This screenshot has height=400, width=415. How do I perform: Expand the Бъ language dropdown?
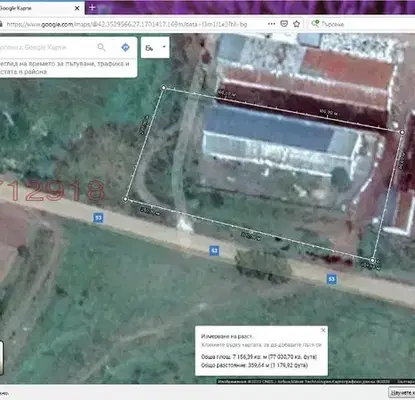tap(155, 47)
